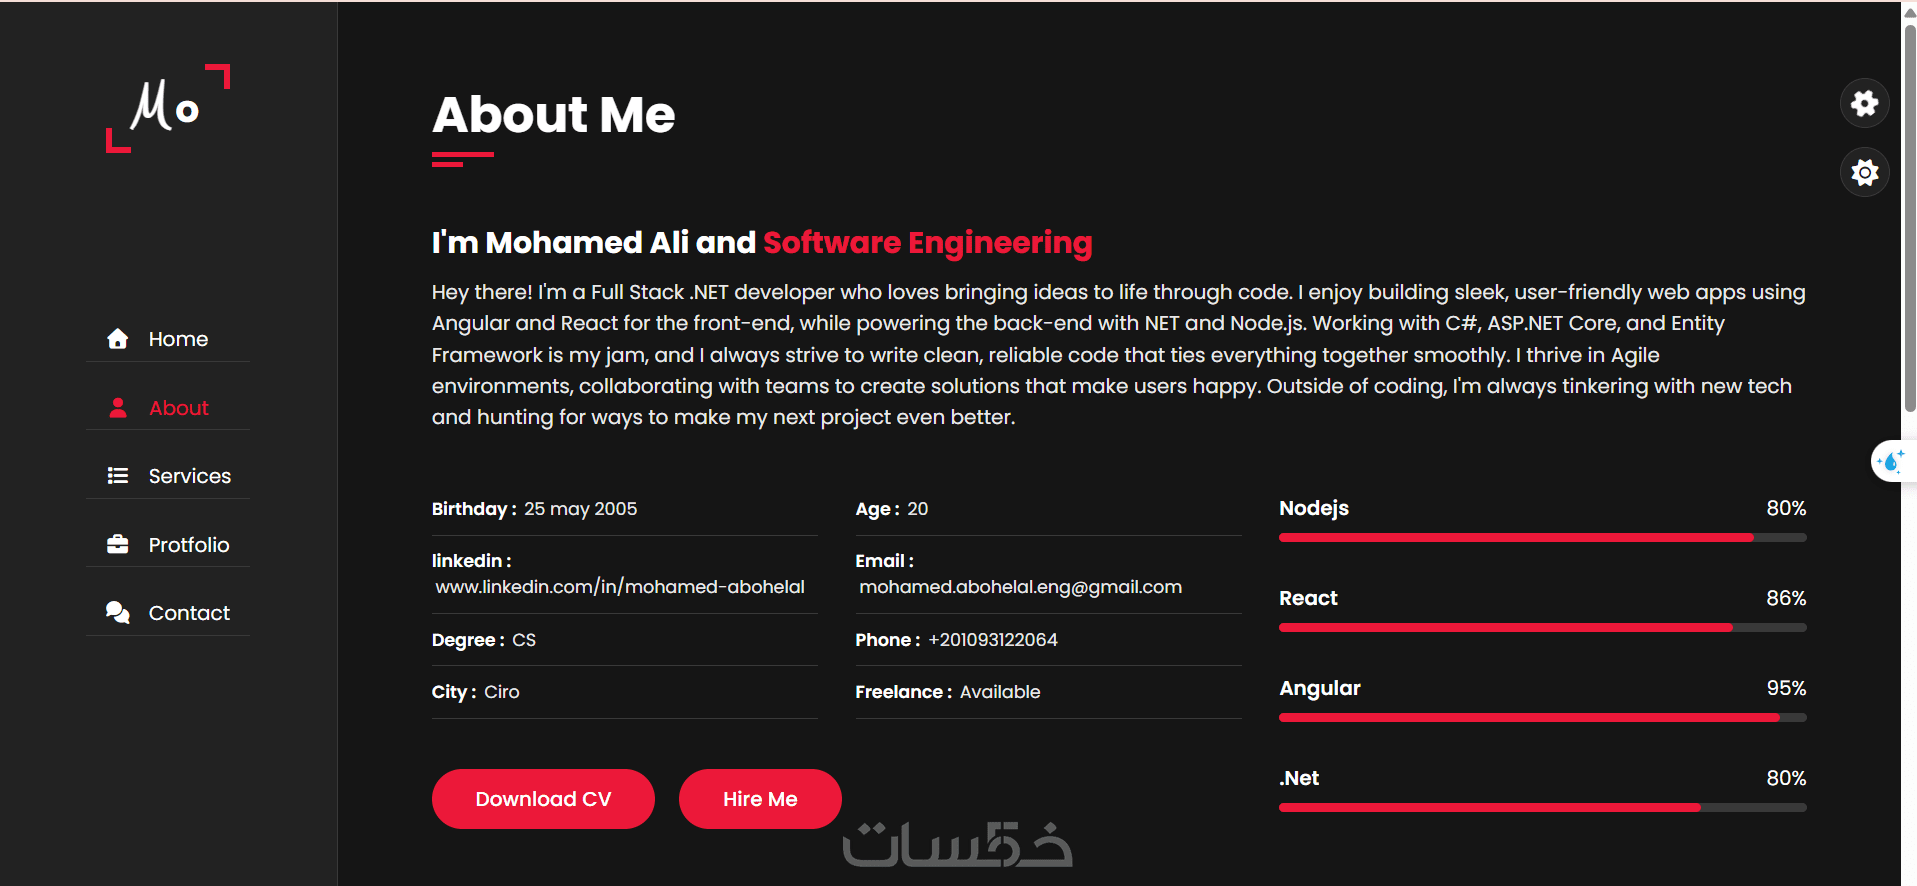
Task: Toggle light mode with sun icon
Action: coord(1864,172)
